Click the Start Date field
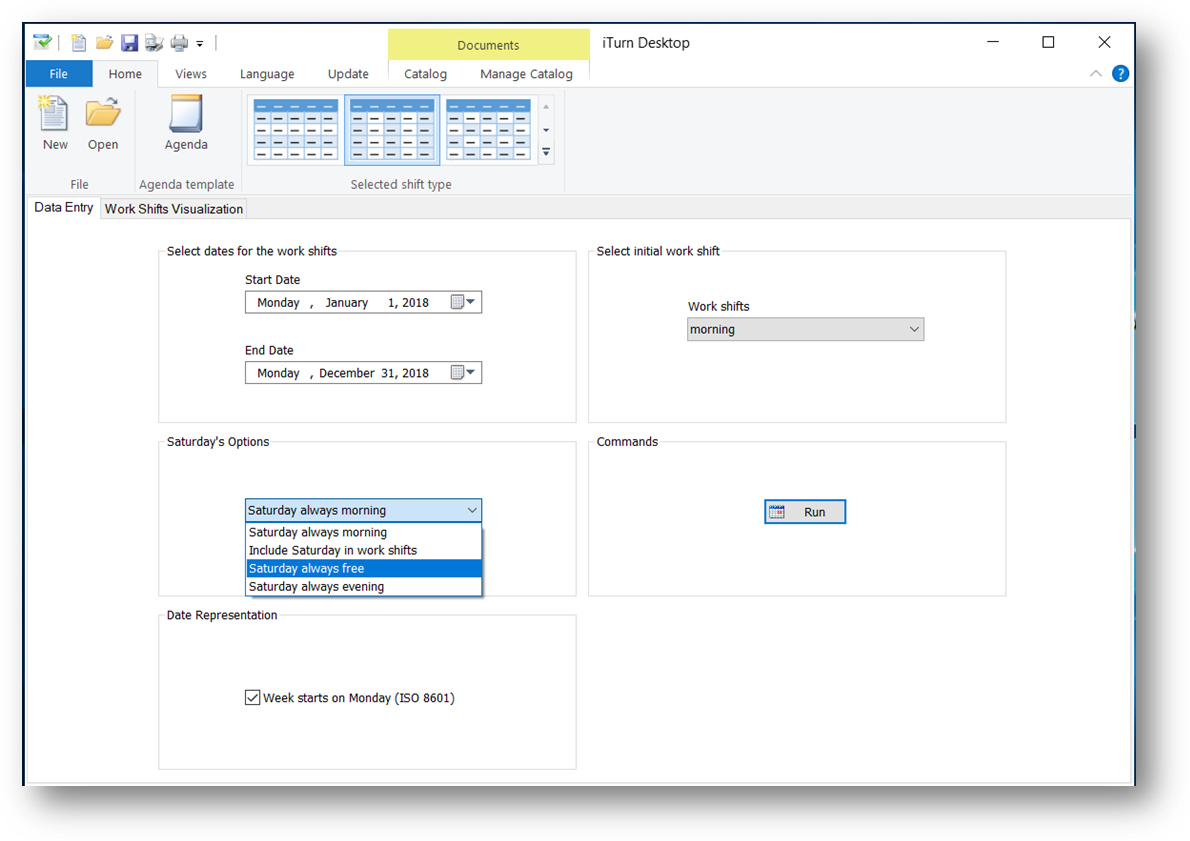 tap(363, 302)
